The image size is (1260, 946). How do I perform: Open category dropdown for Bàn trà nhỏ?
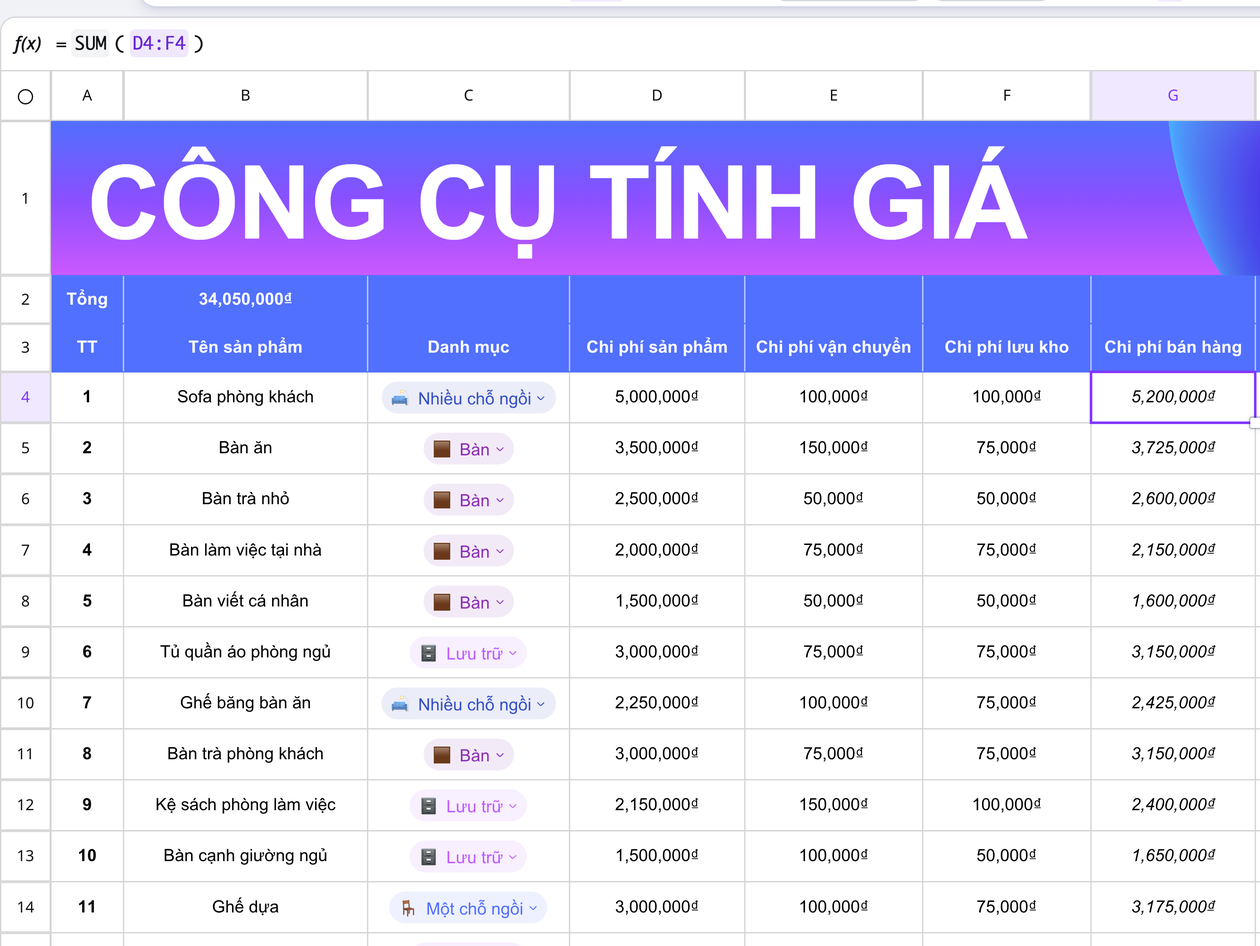[468, 500]
